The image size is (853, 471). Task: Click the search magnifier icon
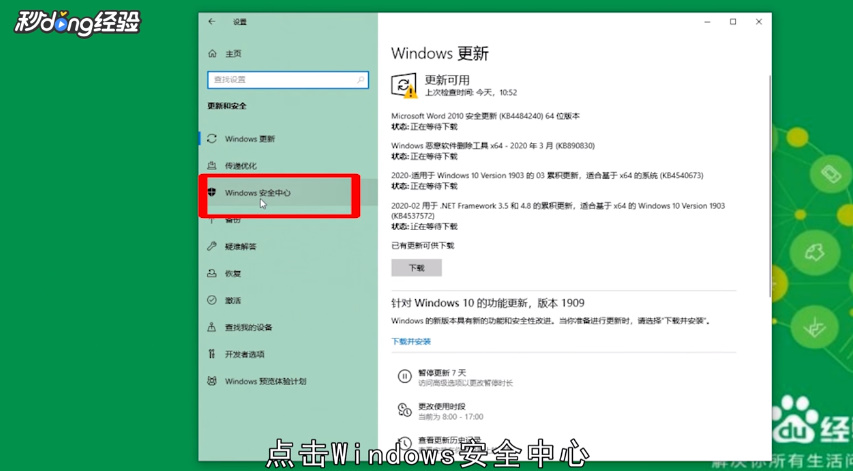coord(360,80)
